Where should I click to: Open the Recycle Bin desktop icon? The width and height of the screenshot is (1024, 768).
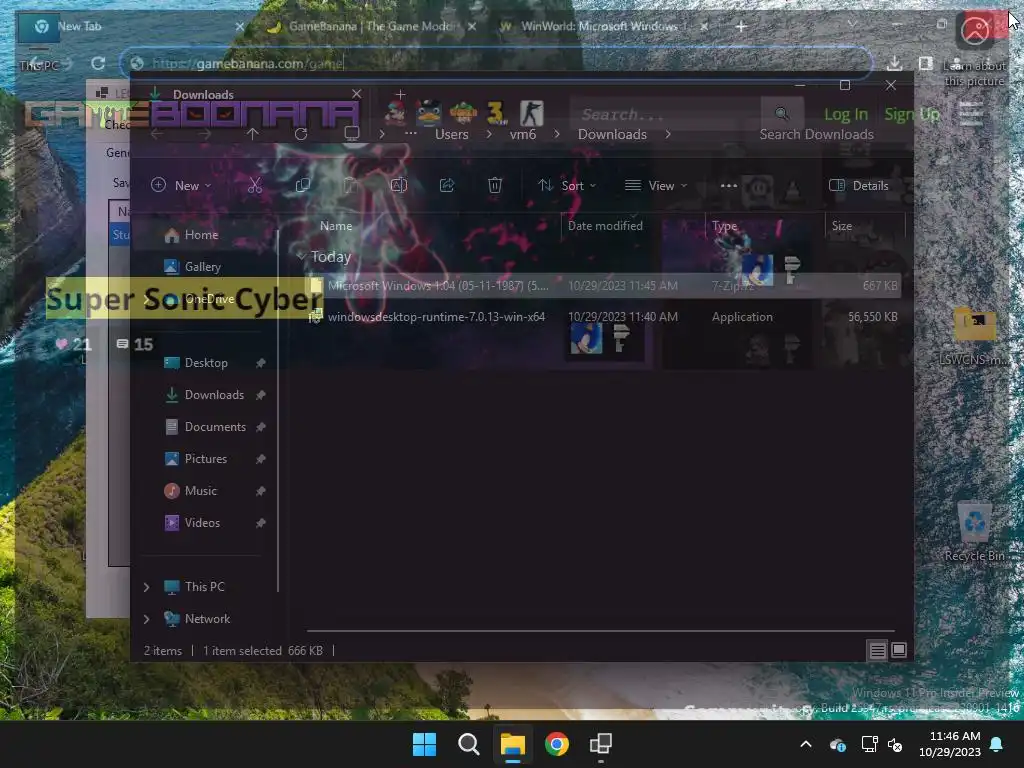pos(974,532)
